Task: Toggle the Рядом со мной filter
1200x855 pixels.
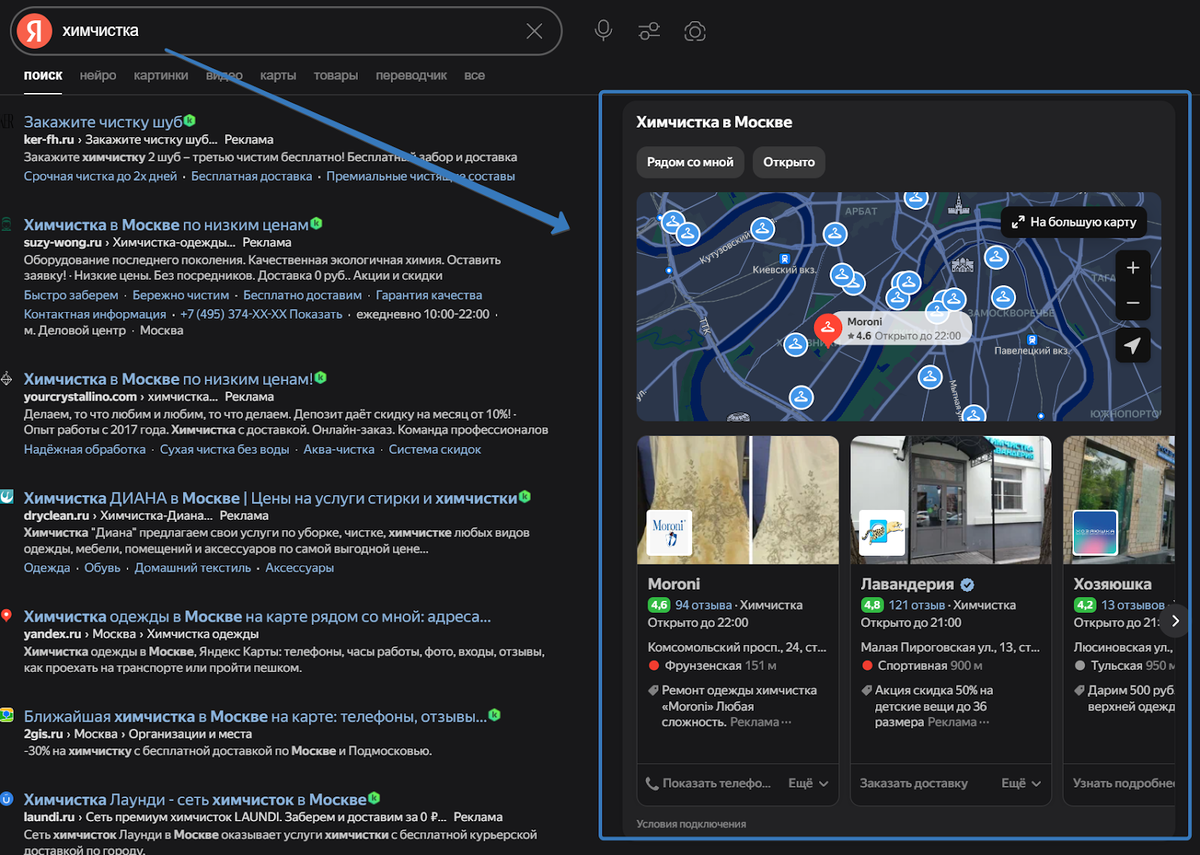Action: [x=690, y=162]
